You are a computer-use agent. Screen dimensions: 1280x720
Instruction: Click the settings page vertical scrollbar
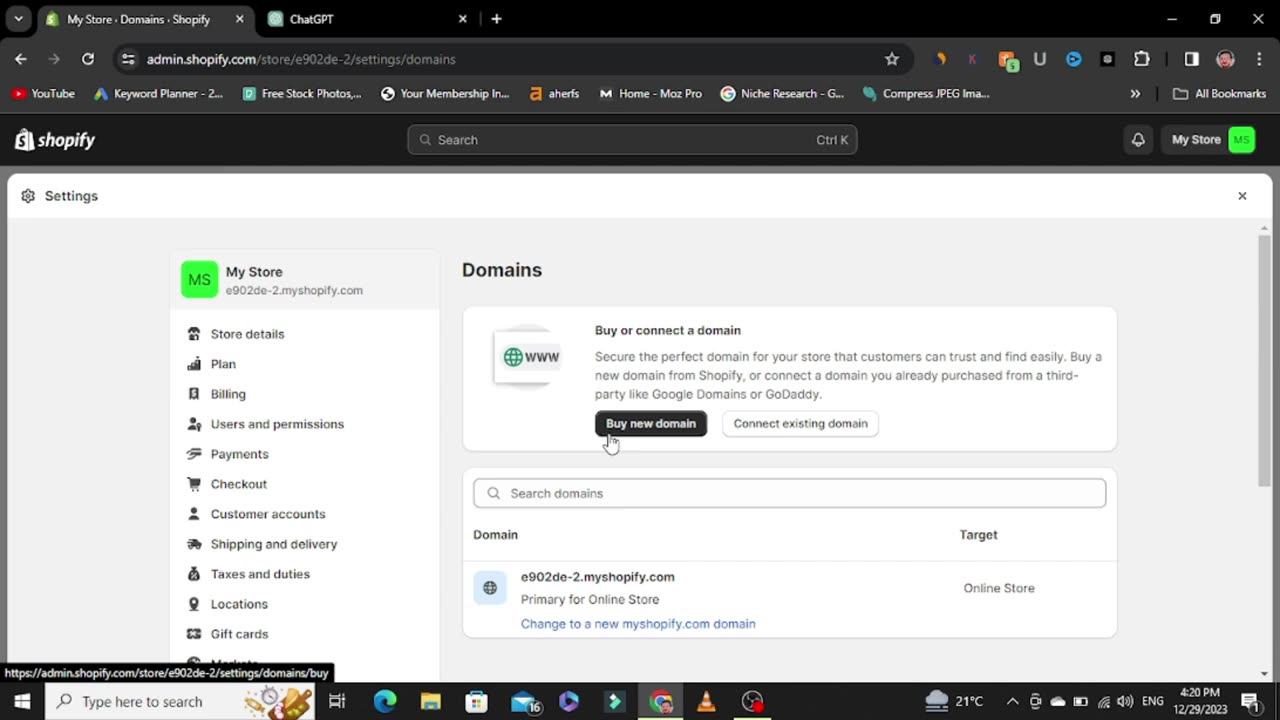coord(1264,360)
